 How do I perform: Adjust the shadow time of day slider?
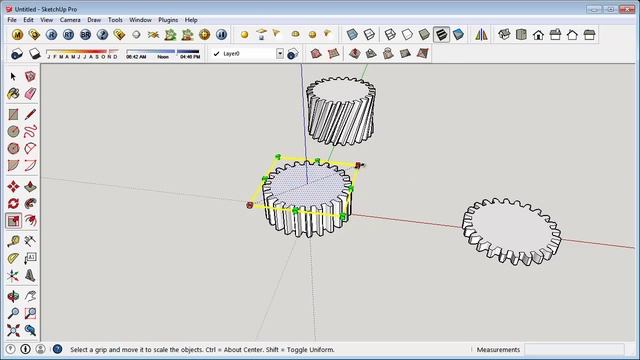coord(163,53)
